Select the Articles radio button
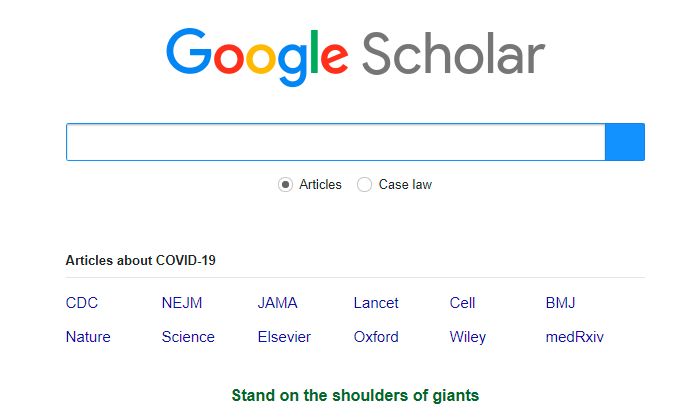 285,184
